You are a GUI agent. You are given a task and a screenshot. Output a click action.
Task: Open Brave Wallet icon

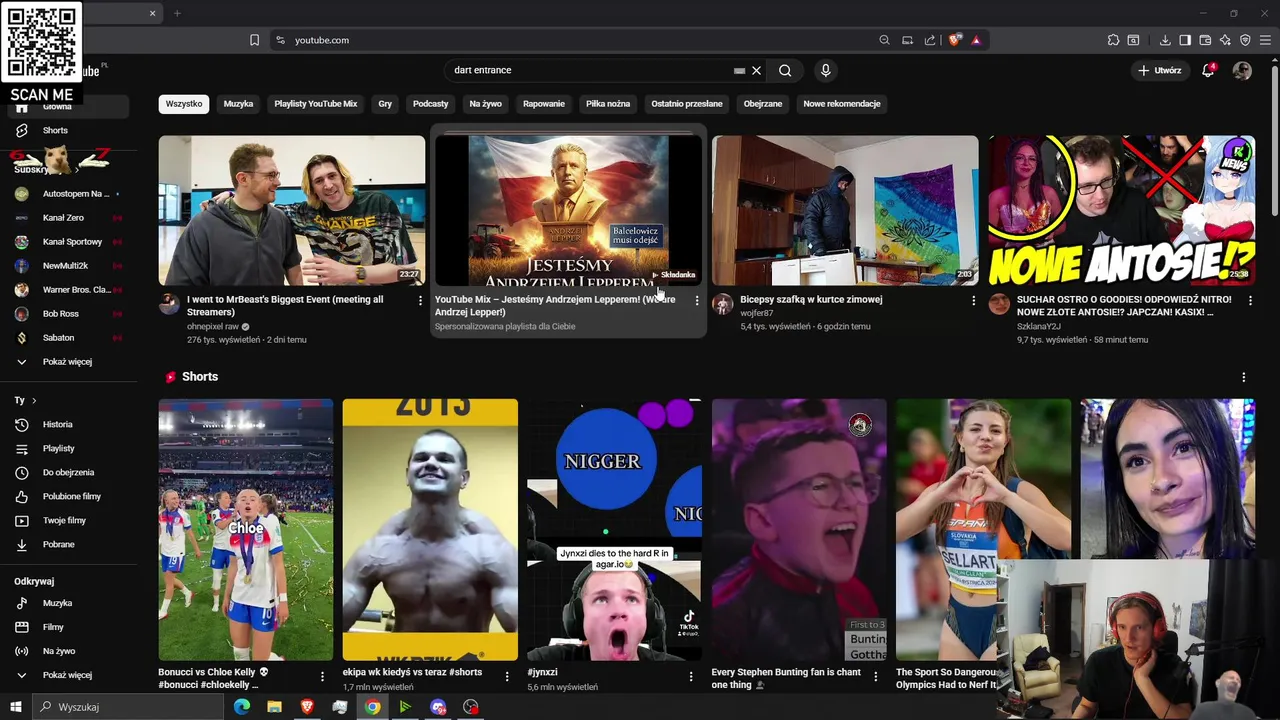pyautogui.click(x=1205, y=40)
